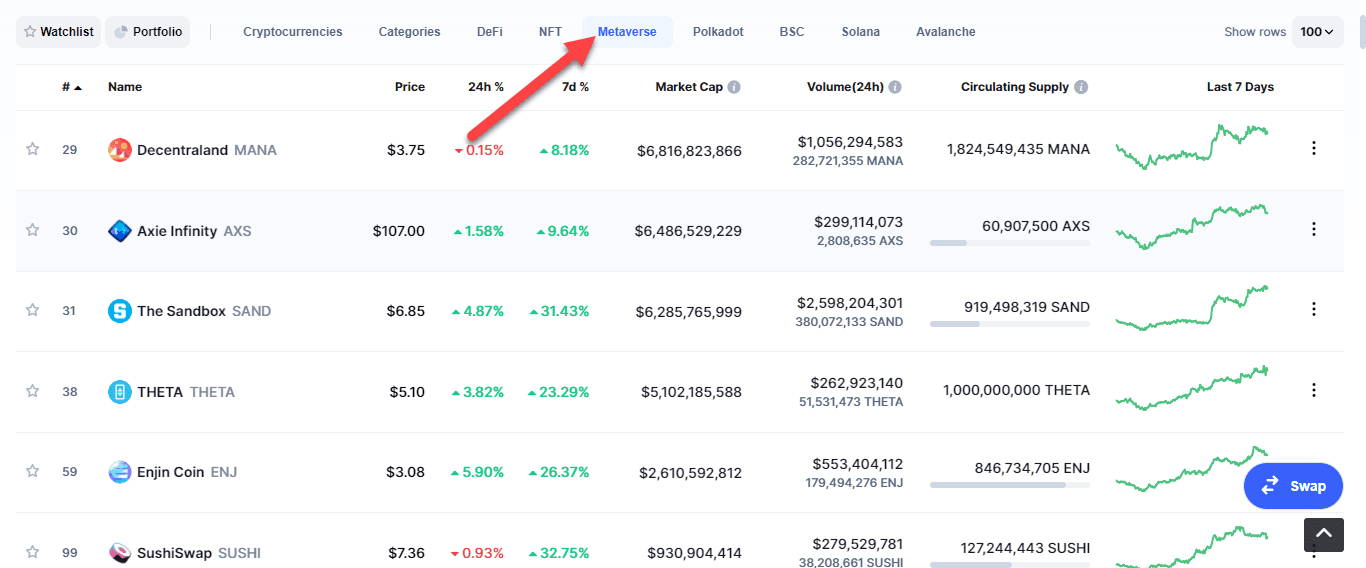The image size is (1366, 568).
Task: Open the THETA logo icon
Action: [x=120, y=392]
